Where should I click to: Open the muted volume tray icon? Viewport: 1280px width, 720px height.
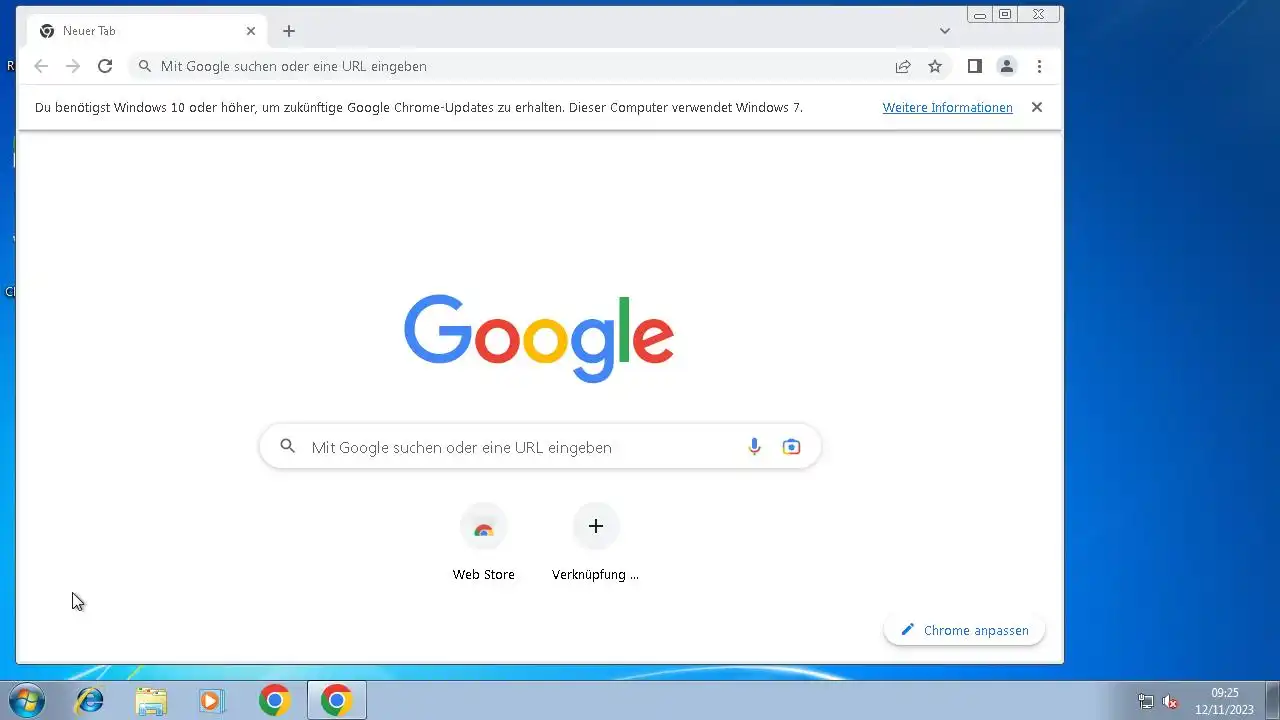[x=1170, y=702]
